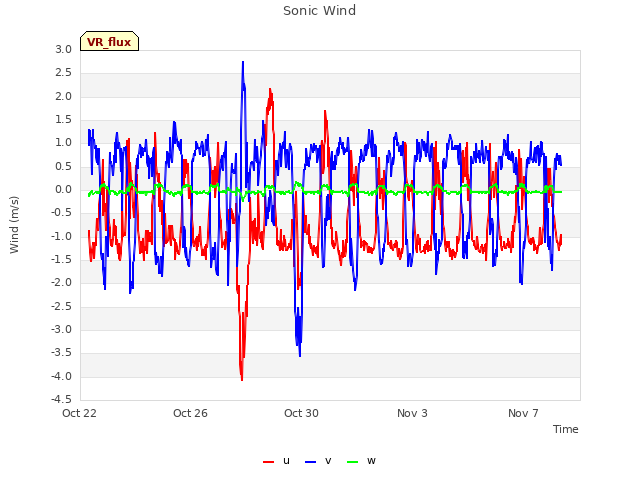
Task: Click the blue v peak near 2.7 m/s
Action: click(x=243, y=62)
